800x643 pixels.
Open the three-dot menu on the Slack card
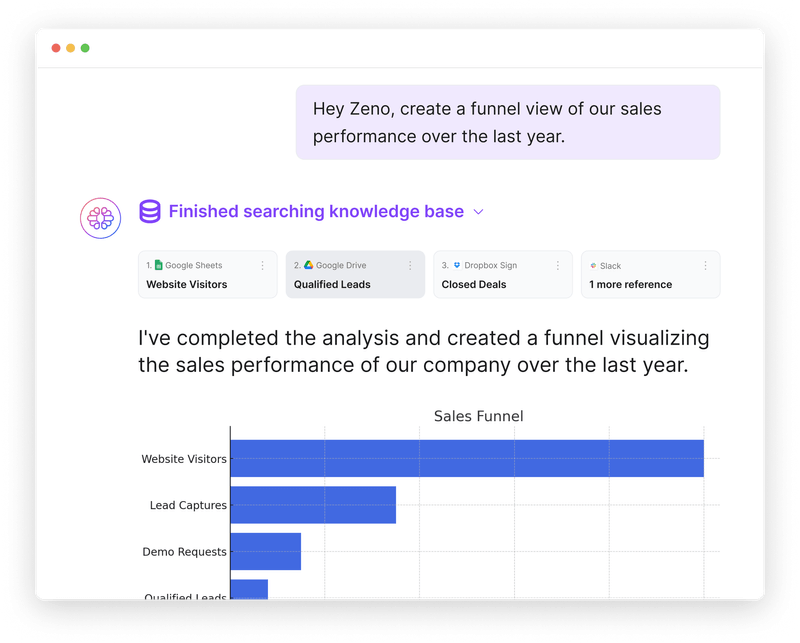704,263
